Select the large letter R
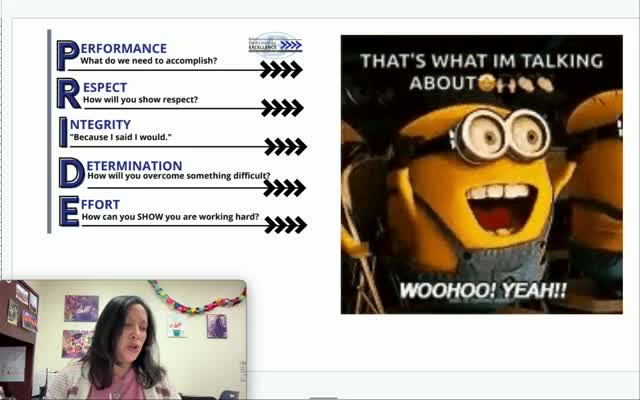Image resolution: width=640 pixels, height=400 pixels. click(68, 94)
